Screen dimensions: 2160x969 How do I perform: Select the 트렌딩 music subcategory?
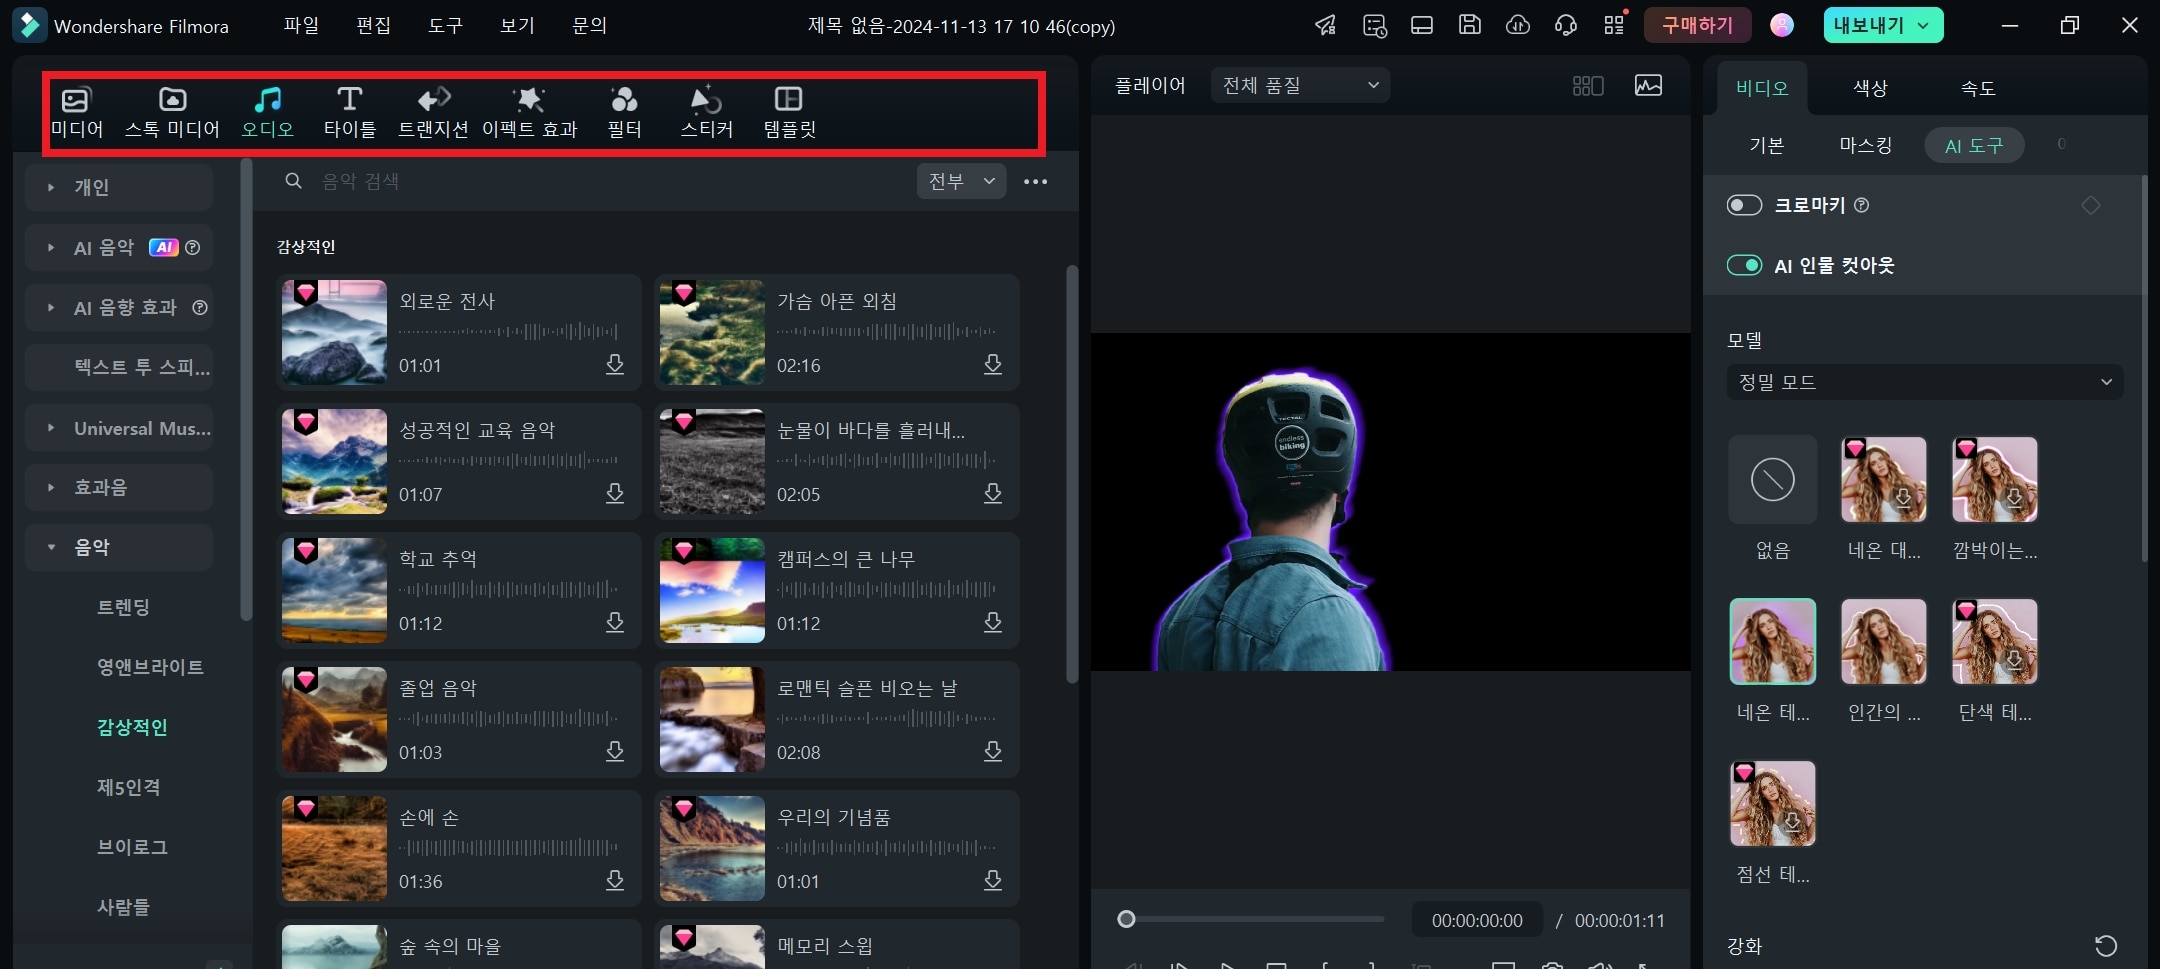pos(123,607)
